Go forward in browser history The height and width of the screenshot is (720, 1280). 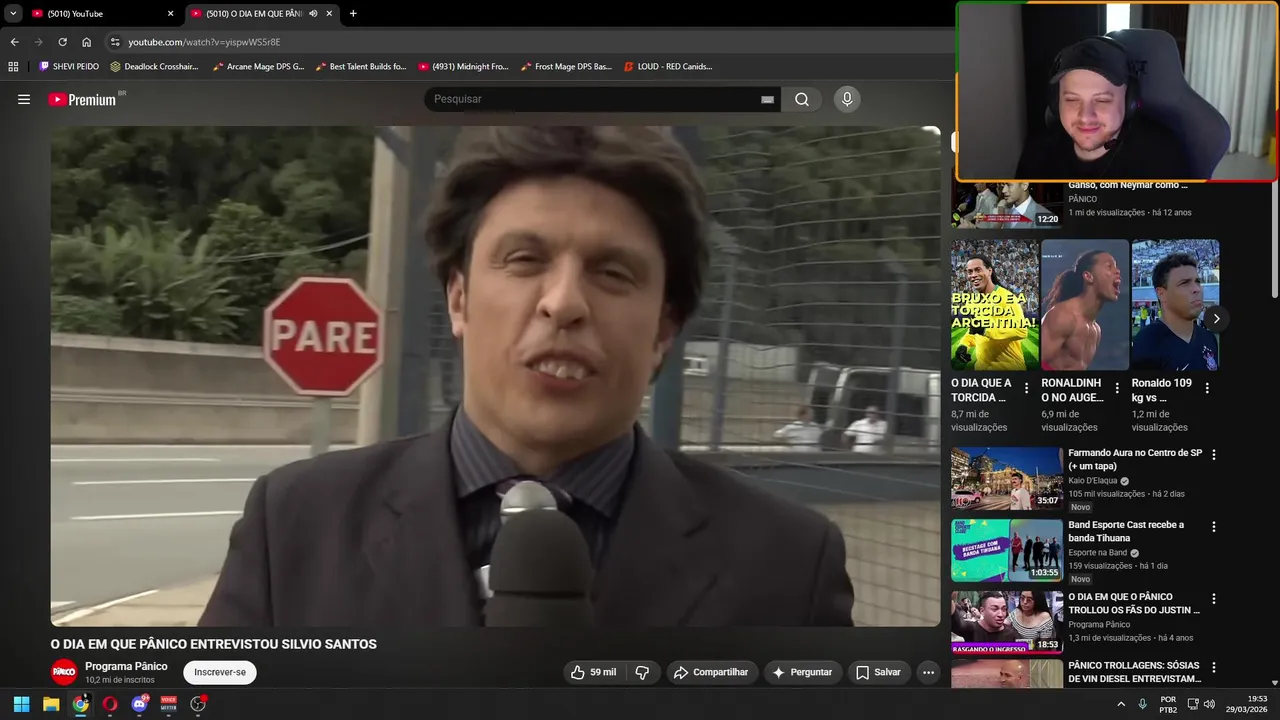[x=38, y=42]
